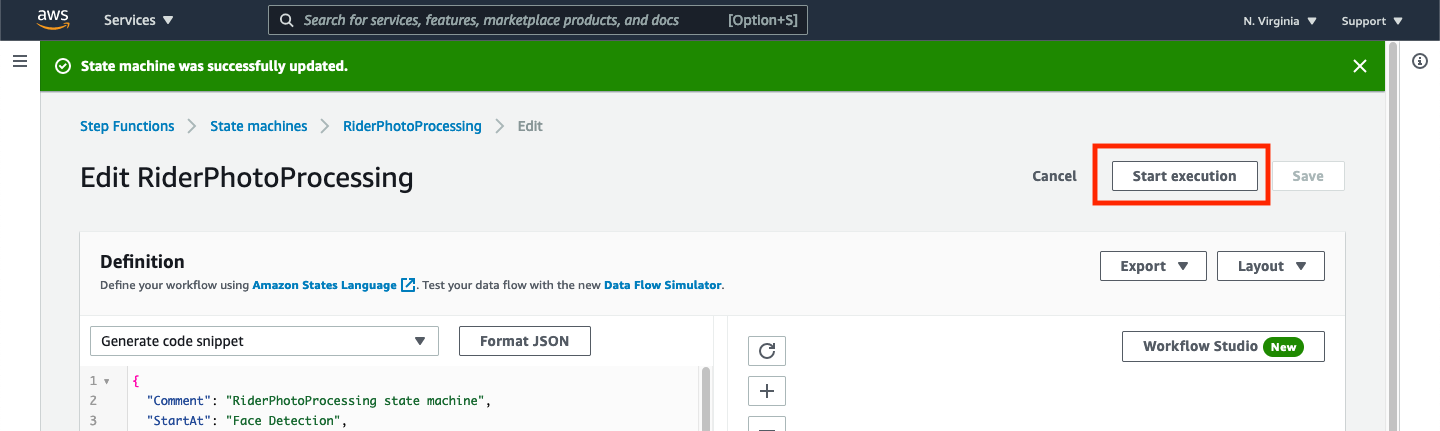Refresh the workflow graph

click(767, 351)
